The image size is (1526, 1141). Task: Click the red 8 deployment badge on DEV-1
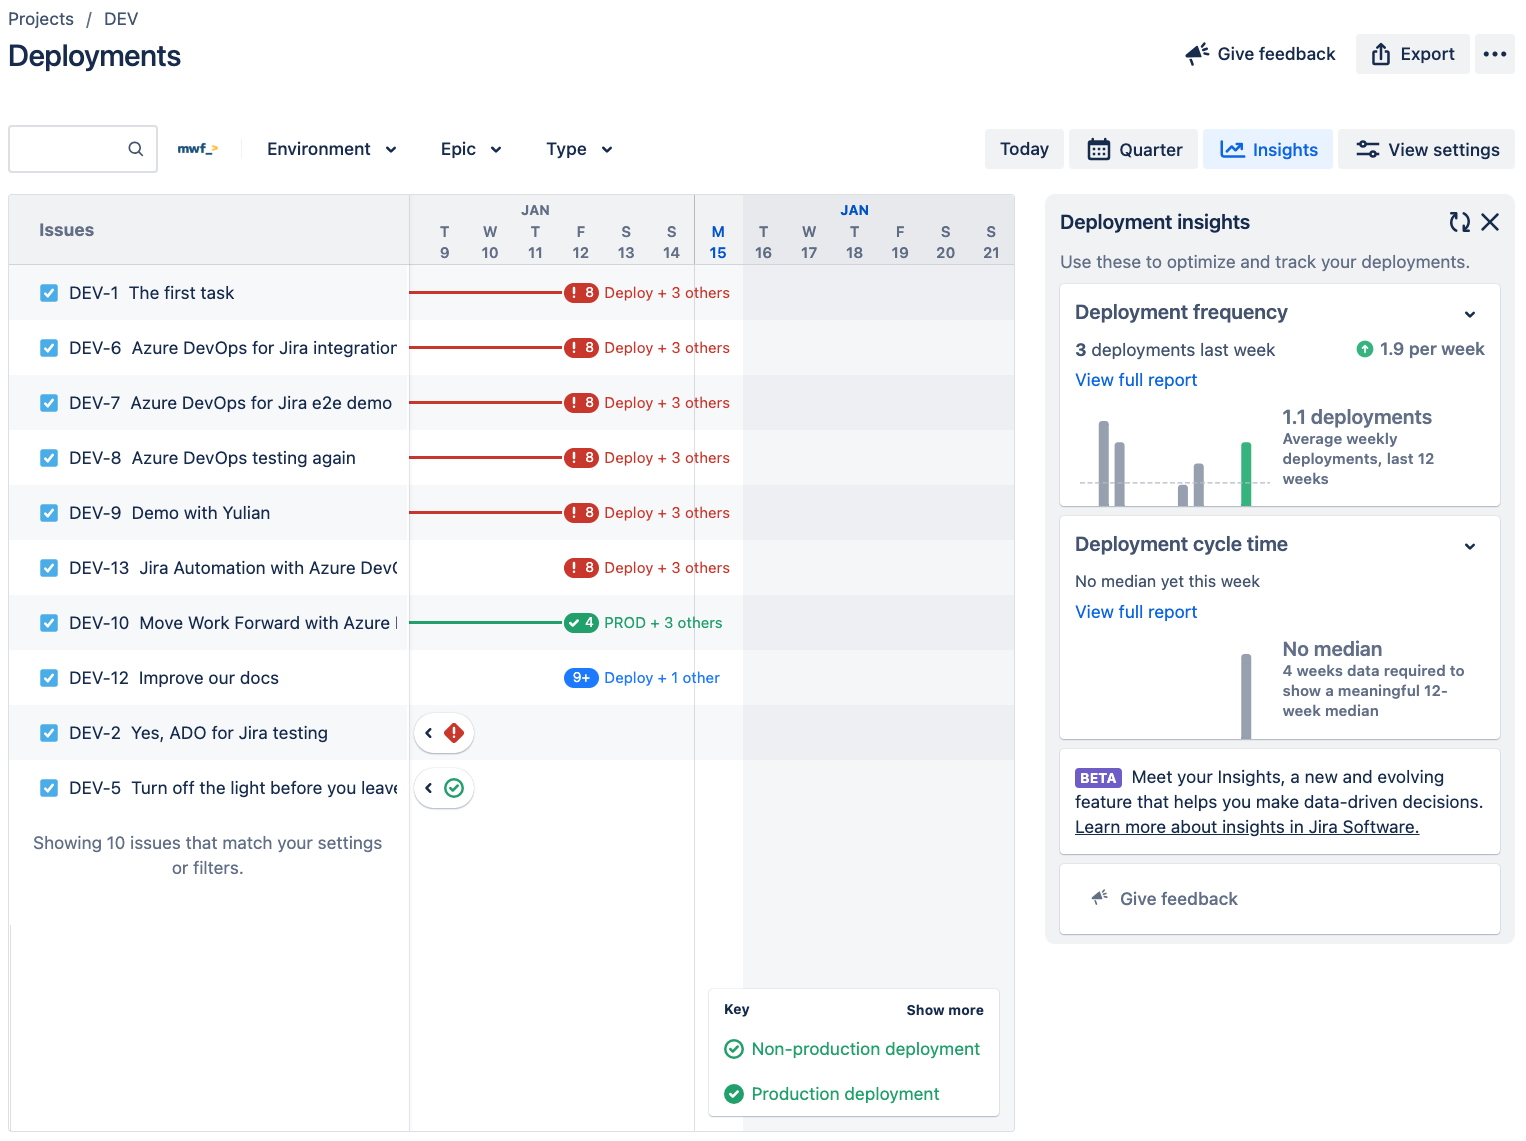(581, 293)
